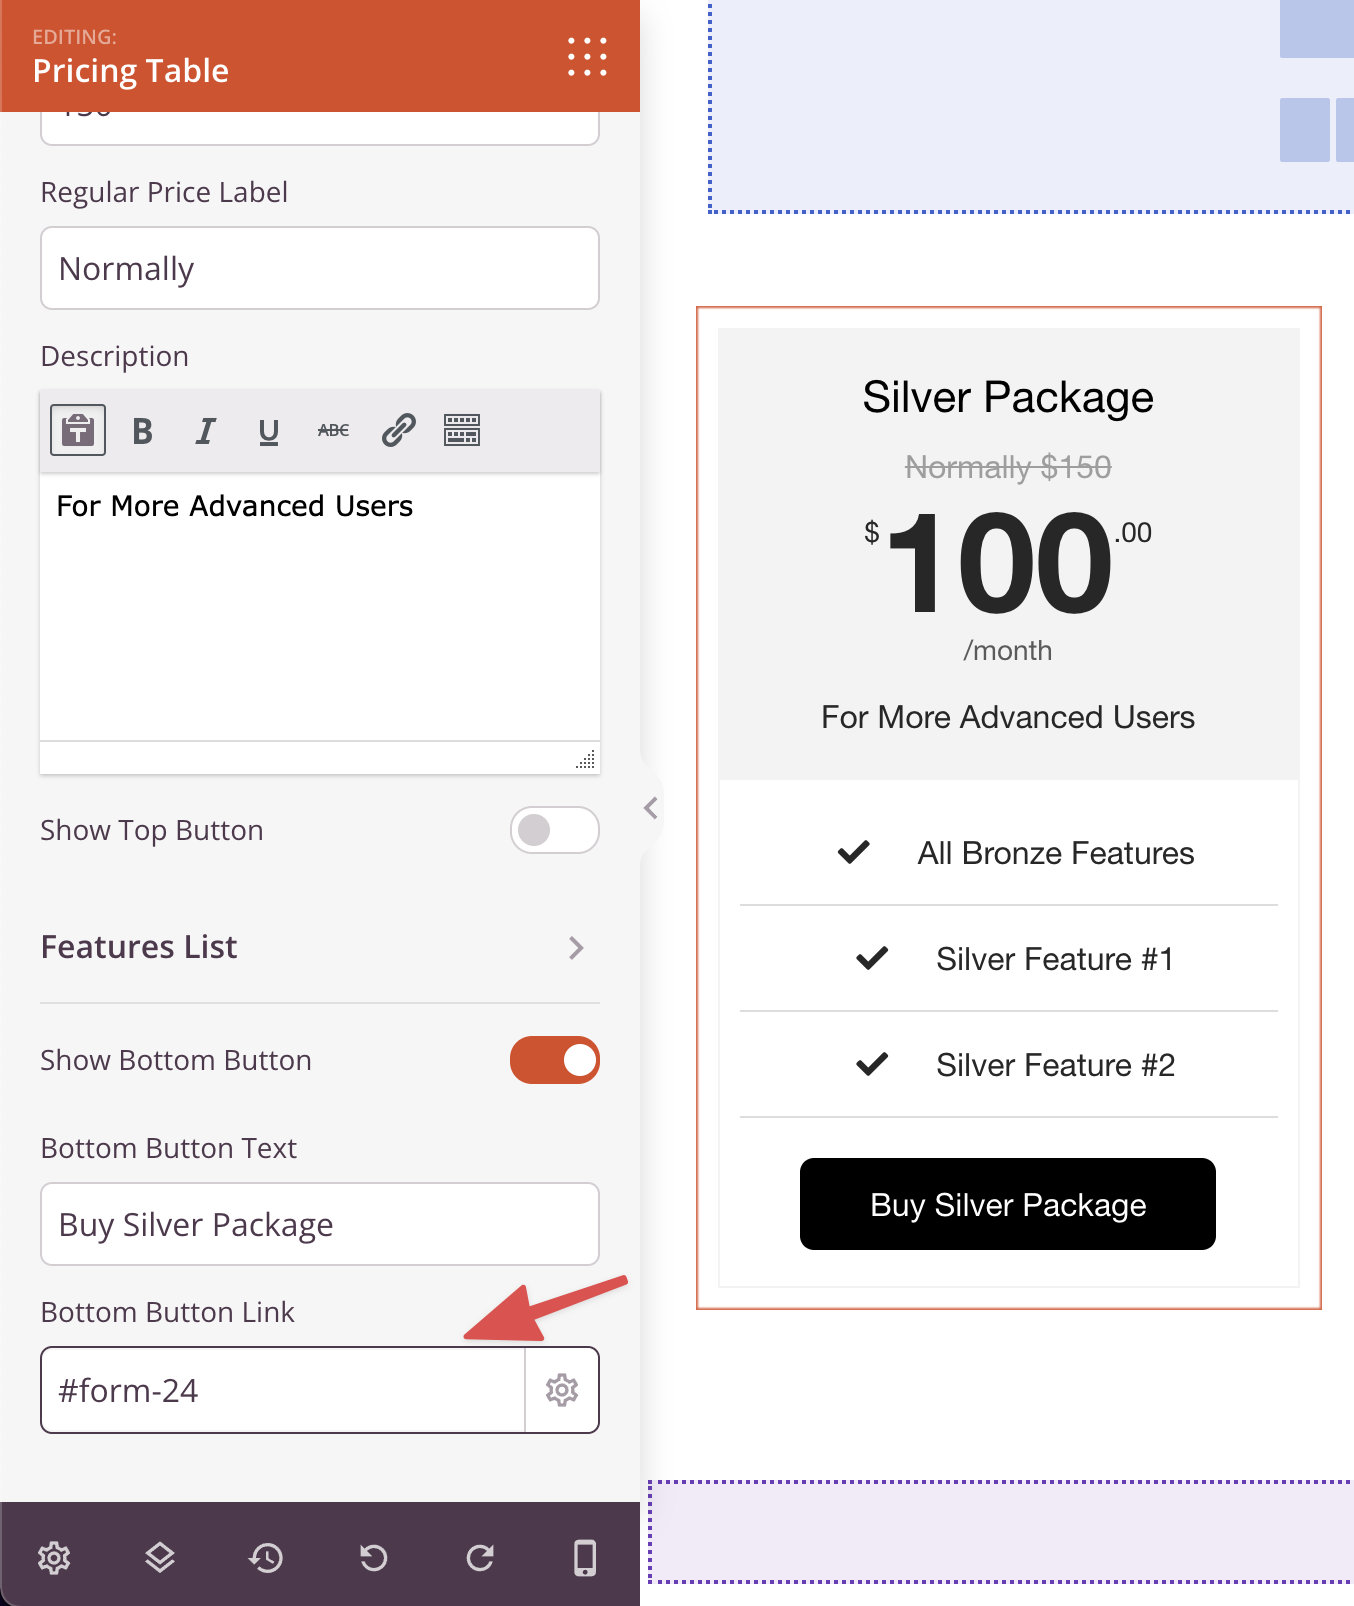
Task: Click inside the Bottom Button Text field
Action: point(320,1224)
